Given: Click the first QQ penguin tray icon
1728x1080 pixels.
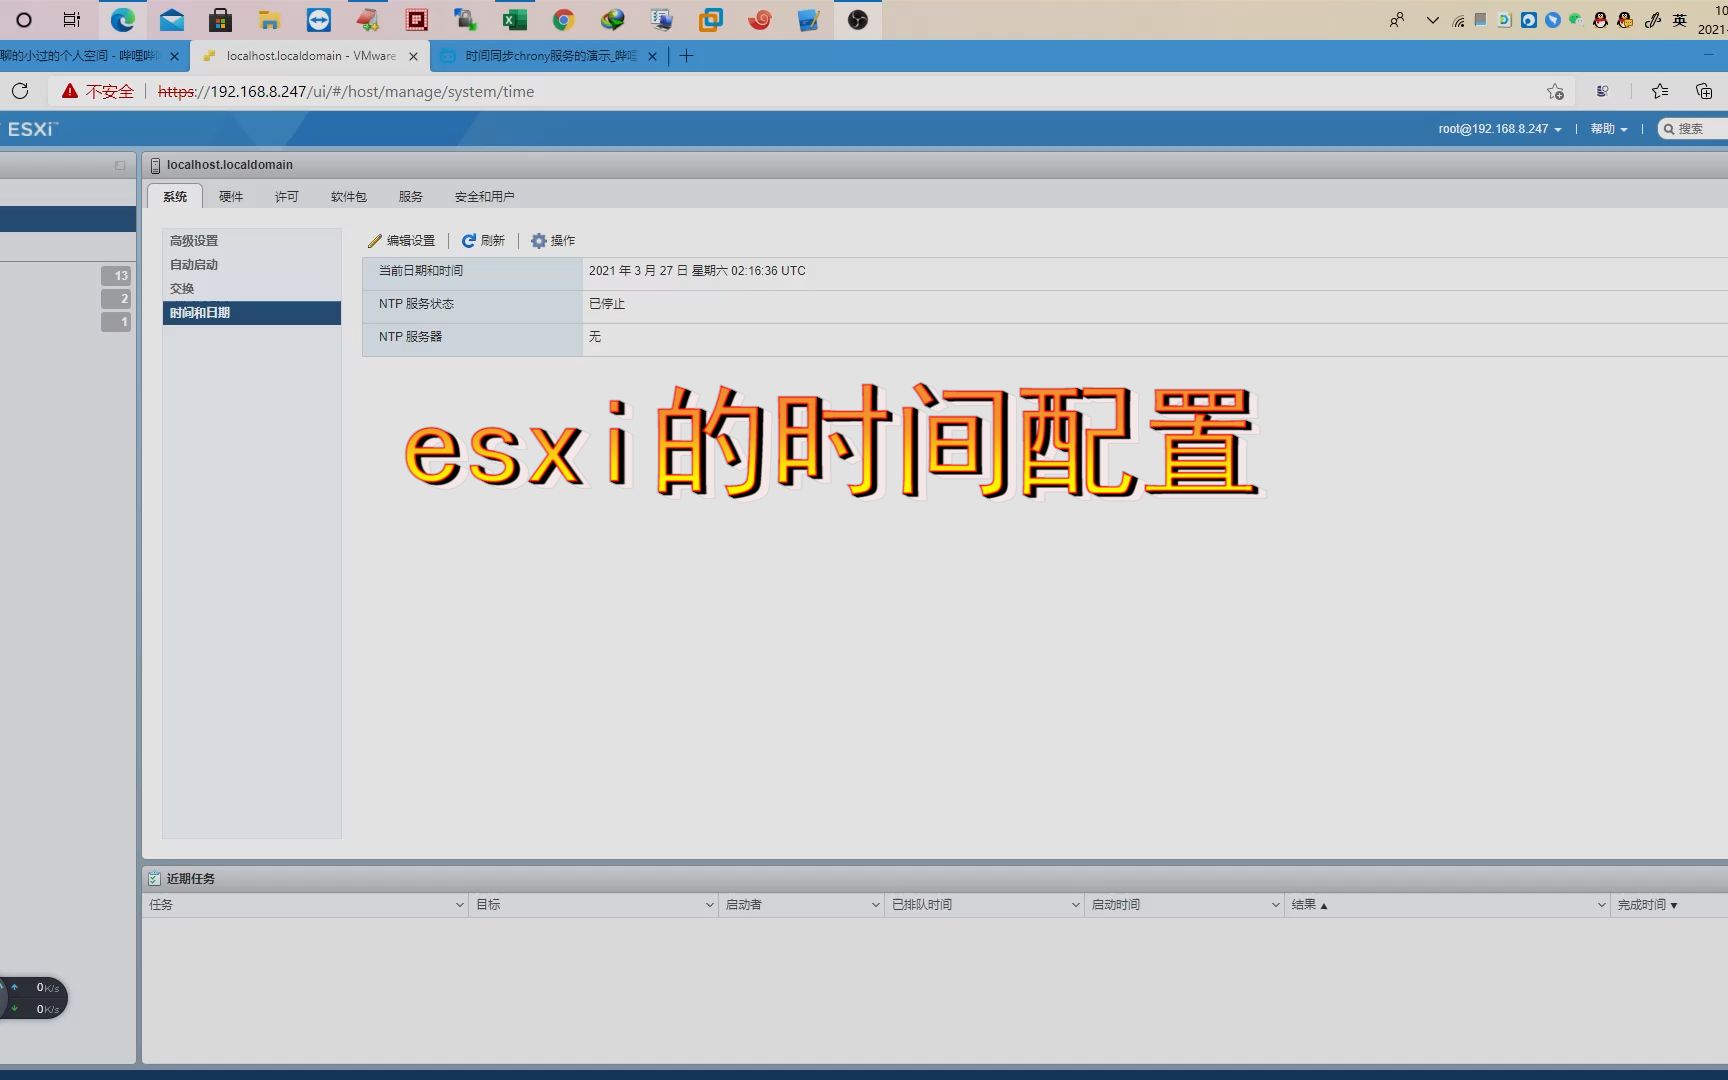Looking at the screenshot, I should [1600, 19].
